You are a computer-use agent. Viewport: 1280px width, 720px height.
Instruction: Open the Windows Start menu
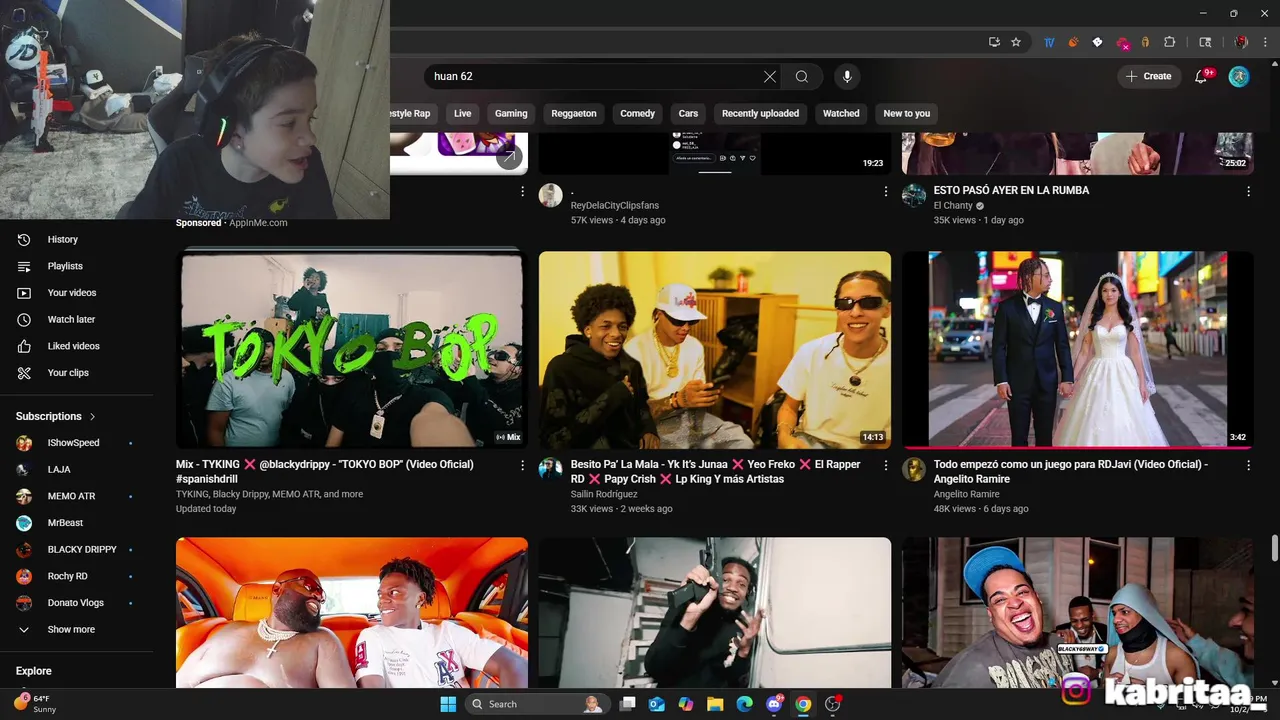pyautogui.click(x=448, y=704)
